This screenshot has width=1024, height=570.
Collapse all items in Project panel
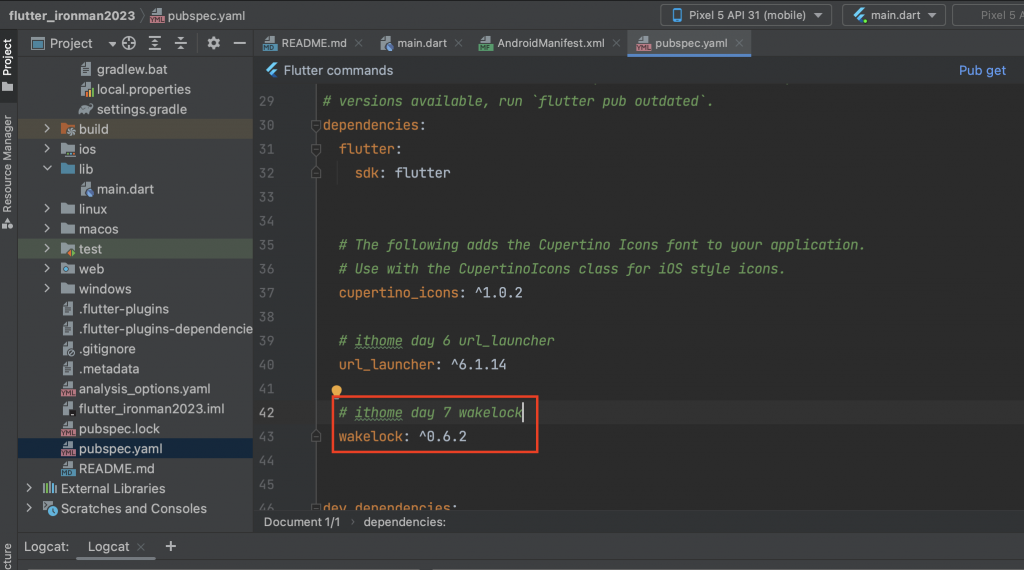181,43
